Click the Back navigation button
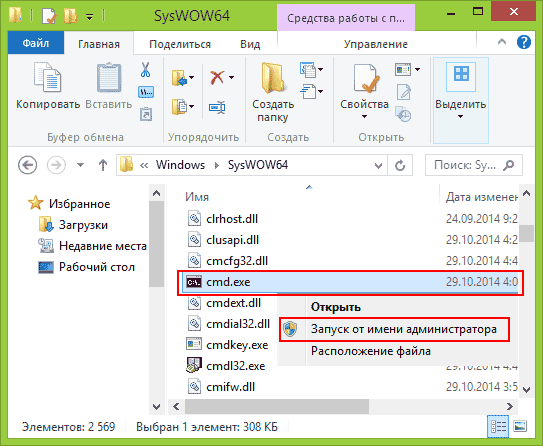 (28, 165)
